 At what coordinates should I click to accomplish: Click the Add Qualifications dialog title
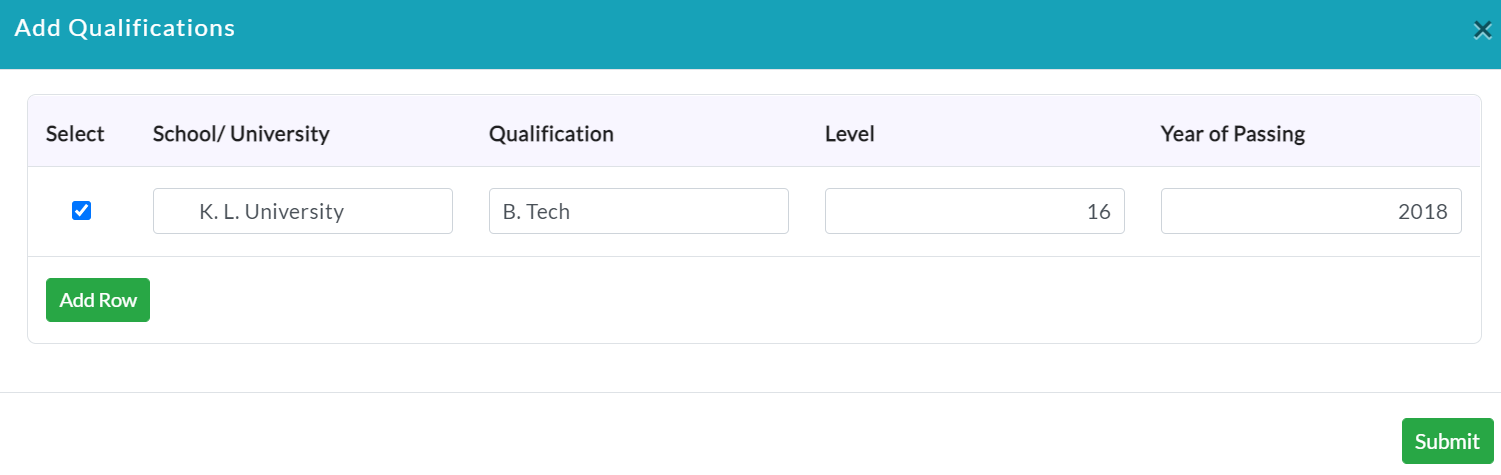125,28
